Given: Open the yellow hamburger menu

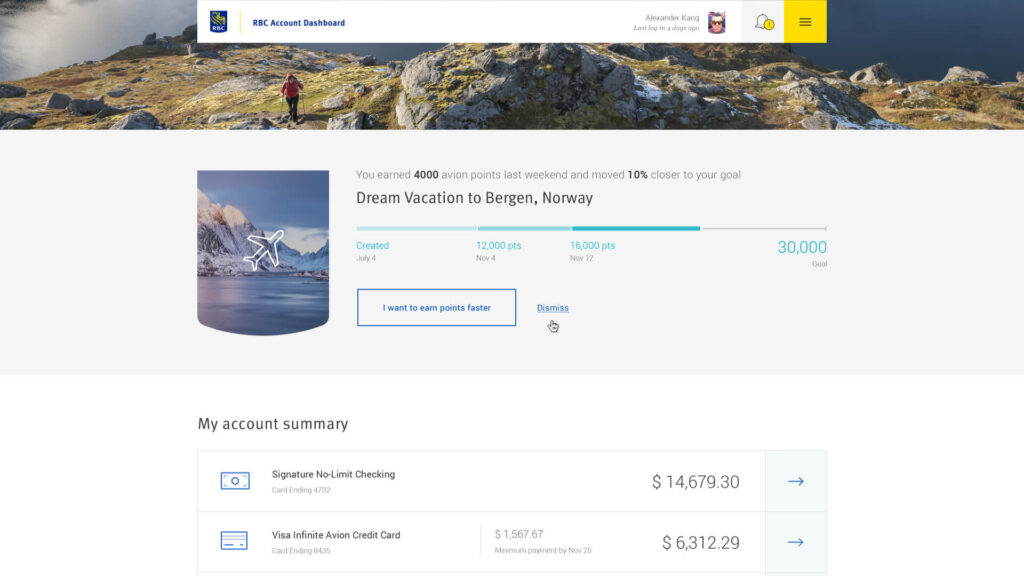Looking at the screenshot, I should pos(805,22).
